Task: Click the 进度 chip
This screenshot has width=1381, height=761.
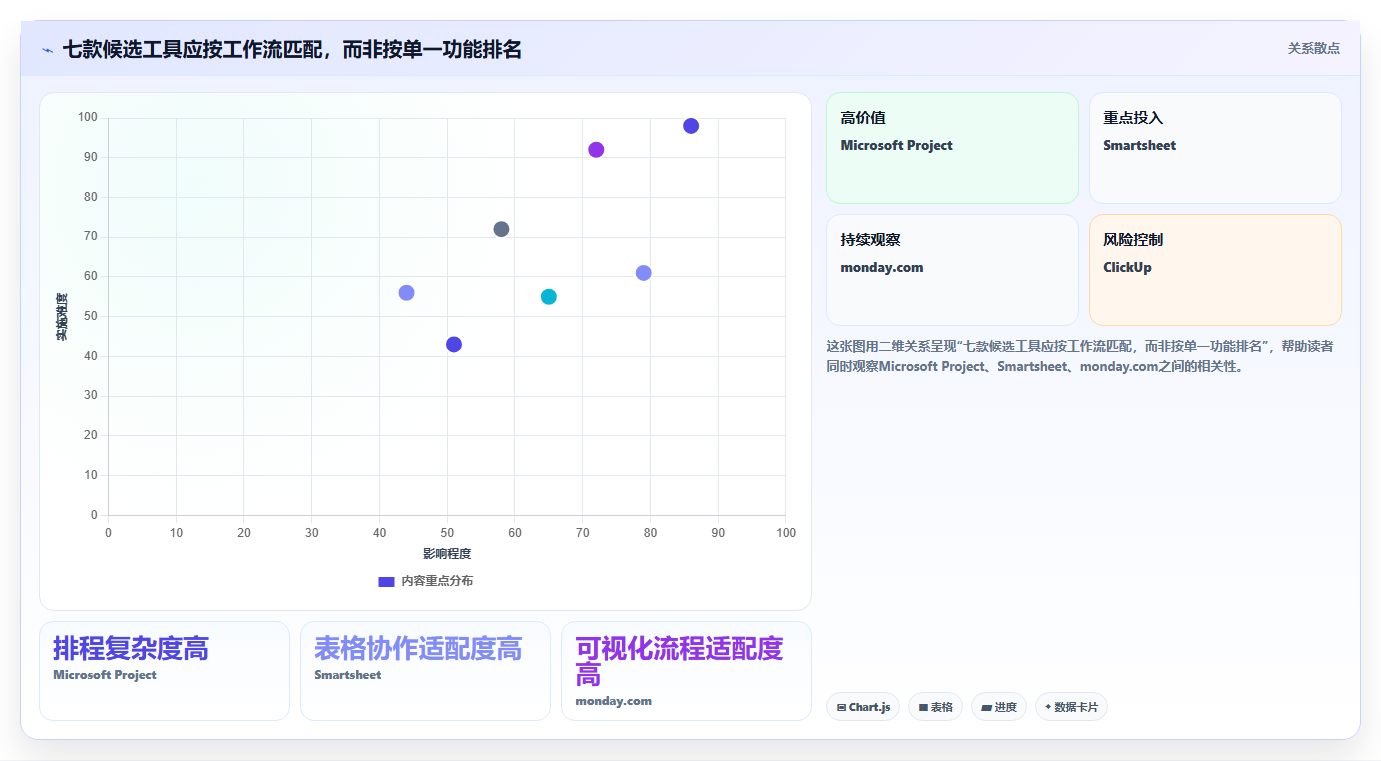Action: point(999,707)
